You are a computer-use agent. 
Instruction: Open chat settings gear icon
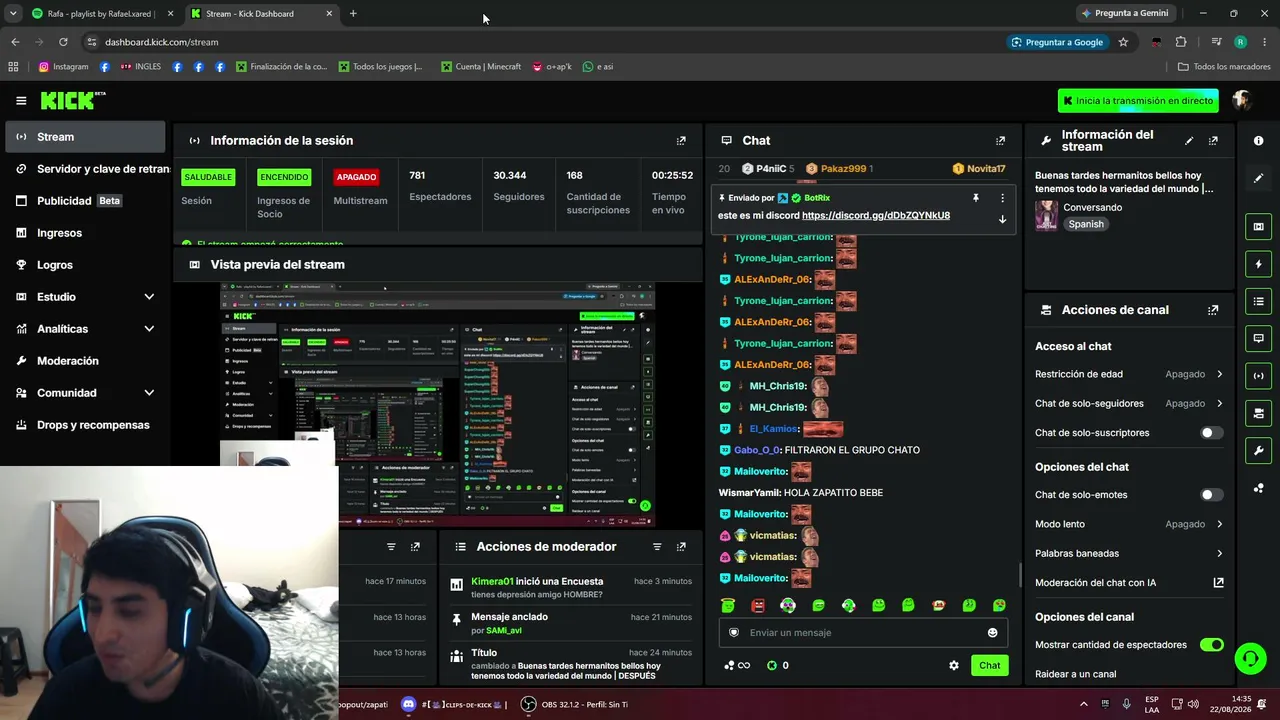(954, 666)
